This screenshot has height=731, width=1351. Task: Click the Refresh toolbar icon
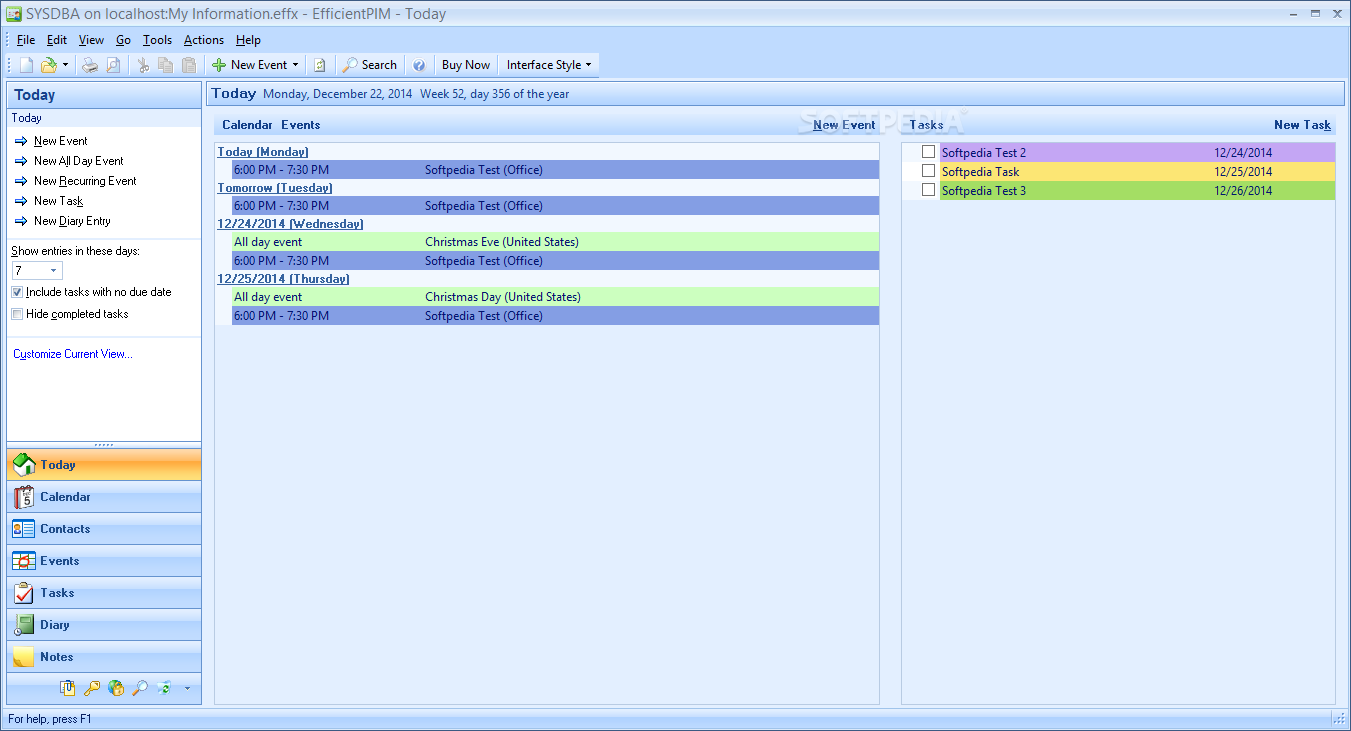320,65
